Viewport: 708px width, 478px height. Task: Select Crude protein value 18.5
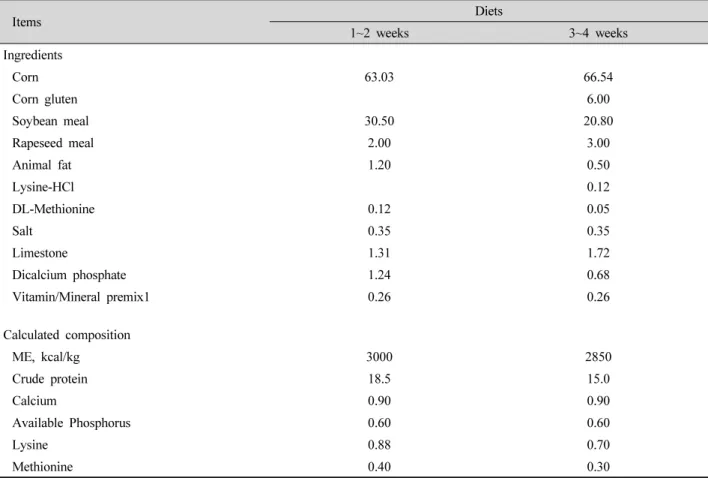click(379, 379)
